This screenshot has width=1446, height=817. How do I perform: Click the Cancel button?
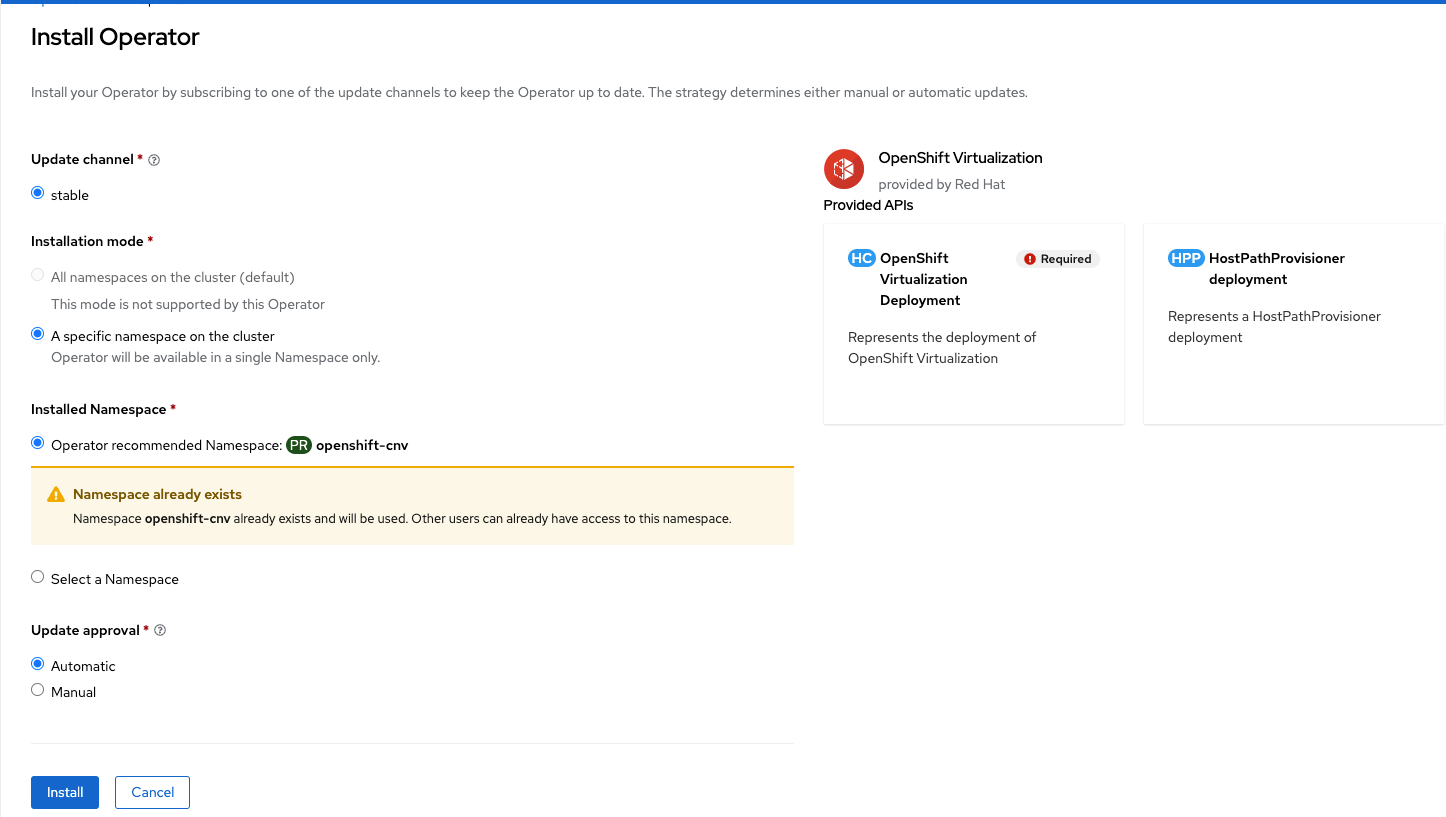click(153, 792)
